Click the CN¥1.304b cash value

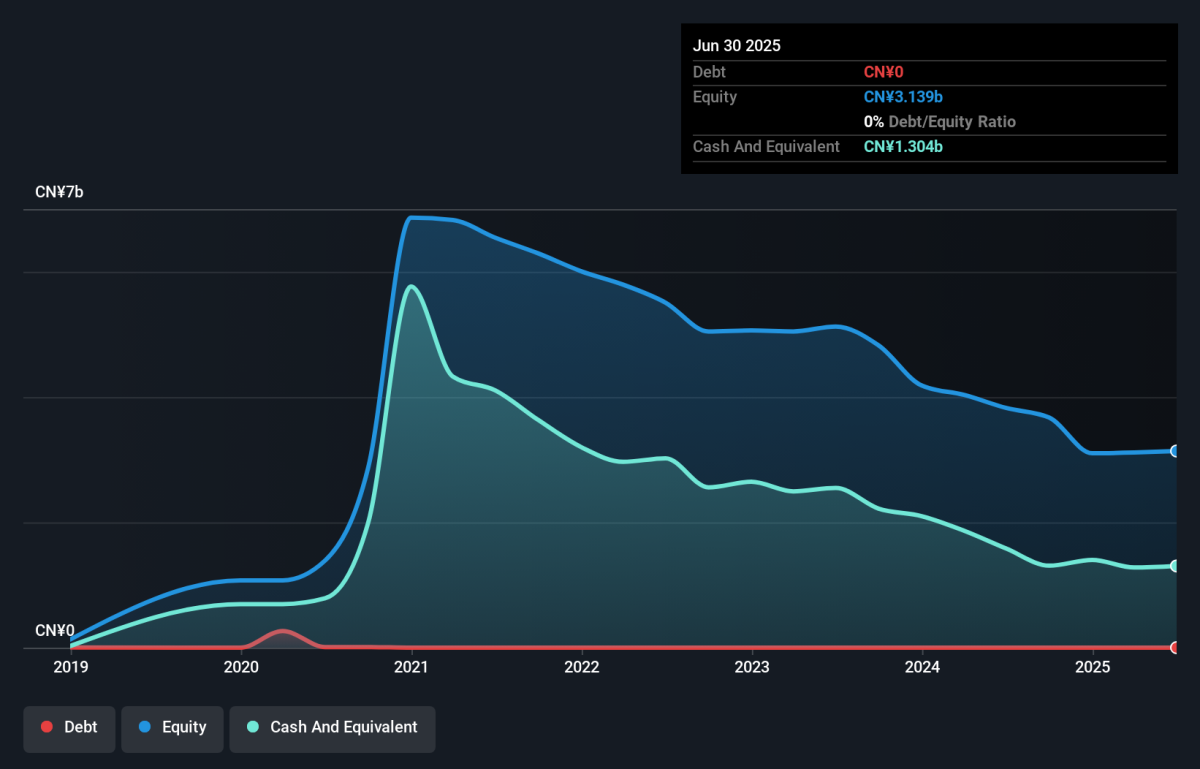[x=904, y=147]
